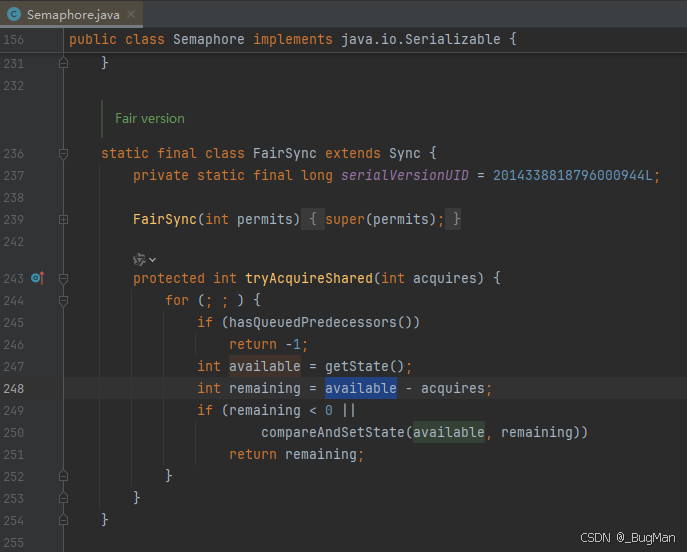The height and width of the screenshot is (552, 687).
Task: Click the rendered doc comment 'Fair version'
Action: tap(150, 118)
